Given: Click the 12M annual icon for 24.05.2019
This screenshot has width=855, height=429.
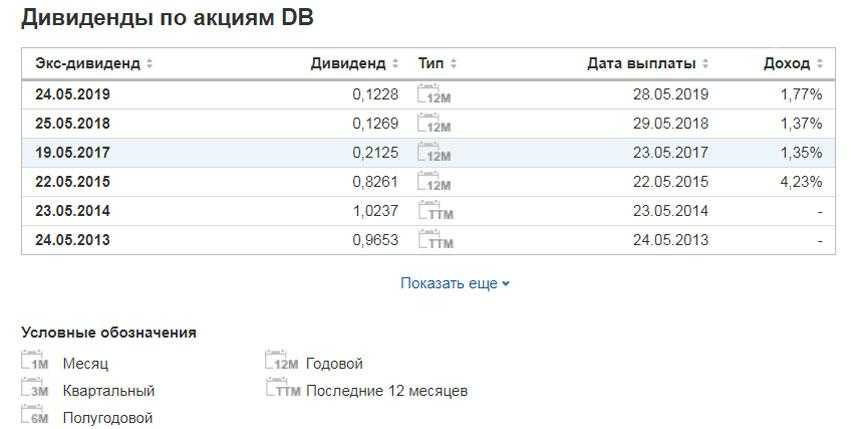Looking at the screenshot, I should click(434, 95).
